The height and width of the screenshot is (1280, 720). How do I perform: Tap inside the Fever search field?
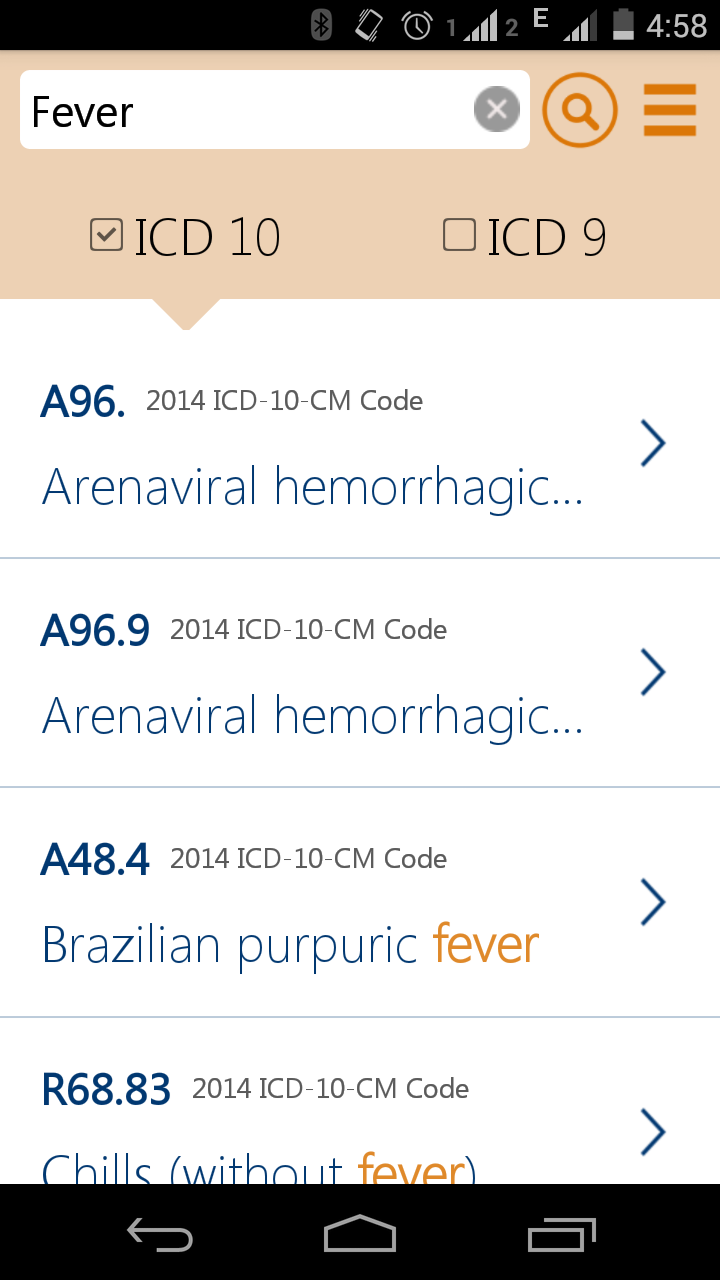[x=250, y=112]
